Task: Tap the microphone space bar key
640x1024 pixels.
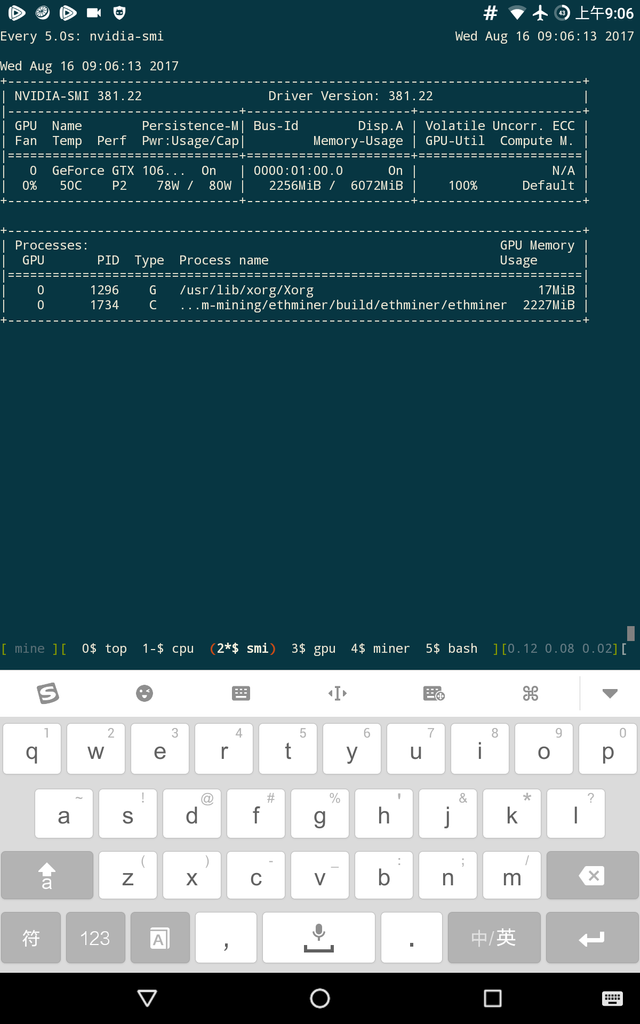Action: point(319,938)
